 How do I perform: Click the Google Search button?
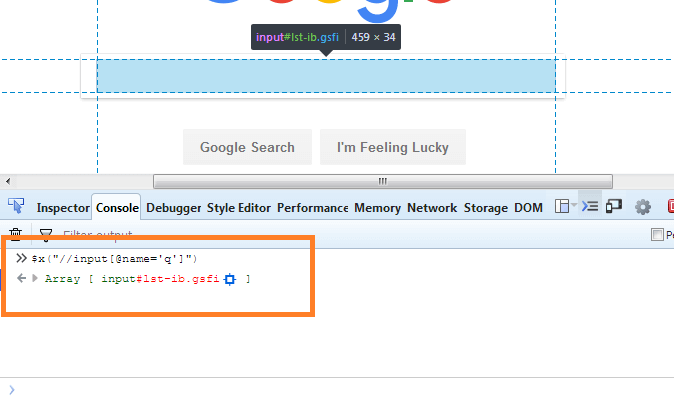point(247,147)
